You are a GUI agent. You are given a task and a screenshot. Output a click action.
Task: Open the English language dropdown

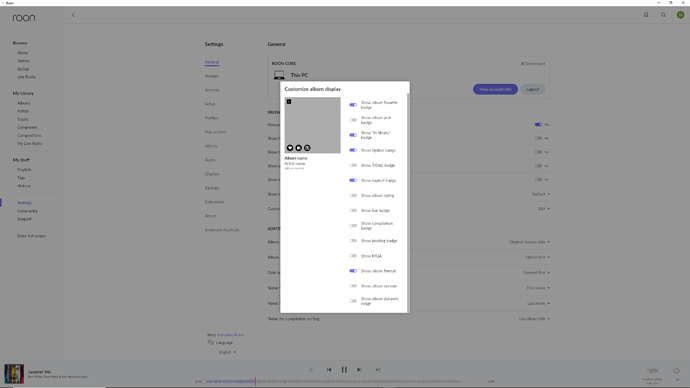tap(227, 352)
